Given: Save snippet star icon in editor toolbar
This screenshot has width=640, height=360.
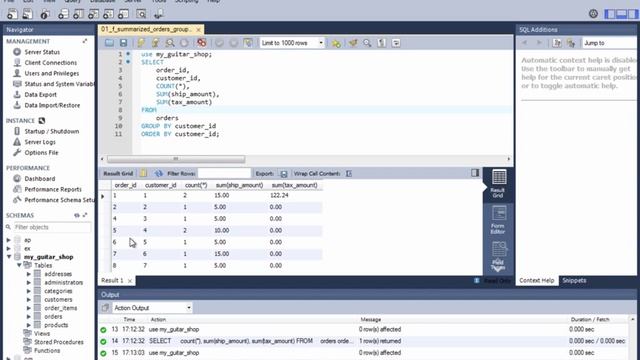Looking at the screenshot, I should [x=336, y=43].
